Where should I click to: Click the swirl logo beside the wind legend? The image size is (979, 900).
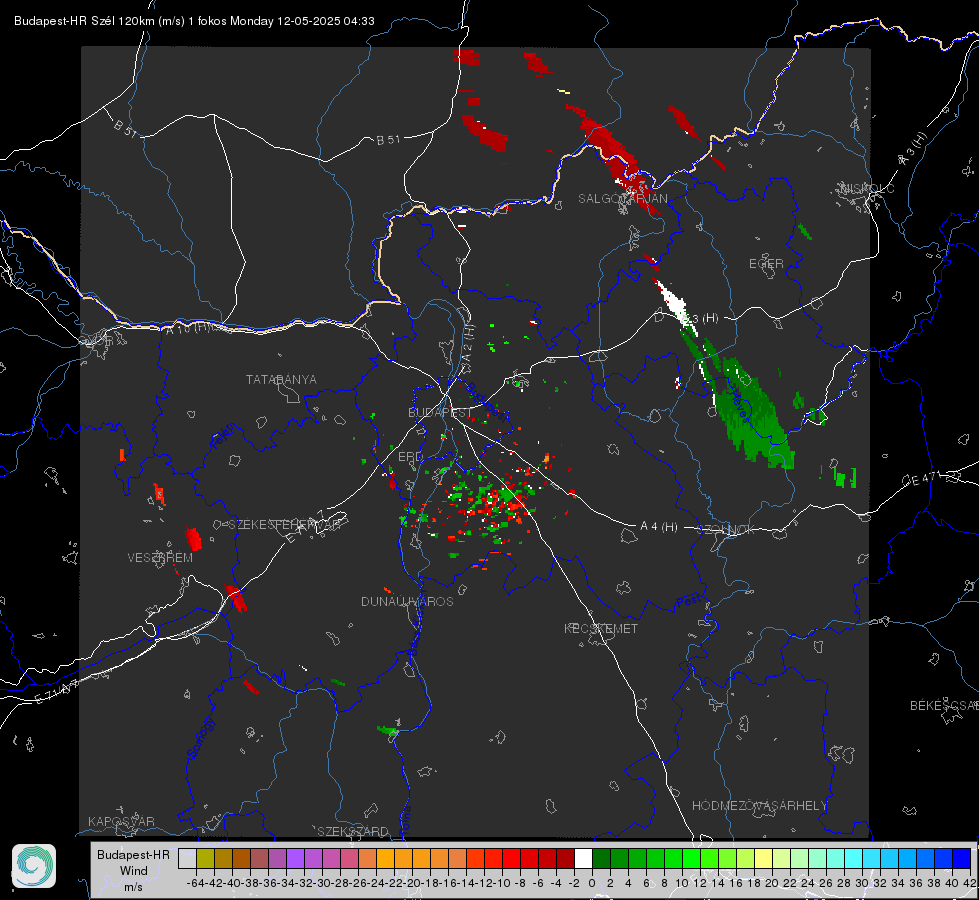point(34,866)
